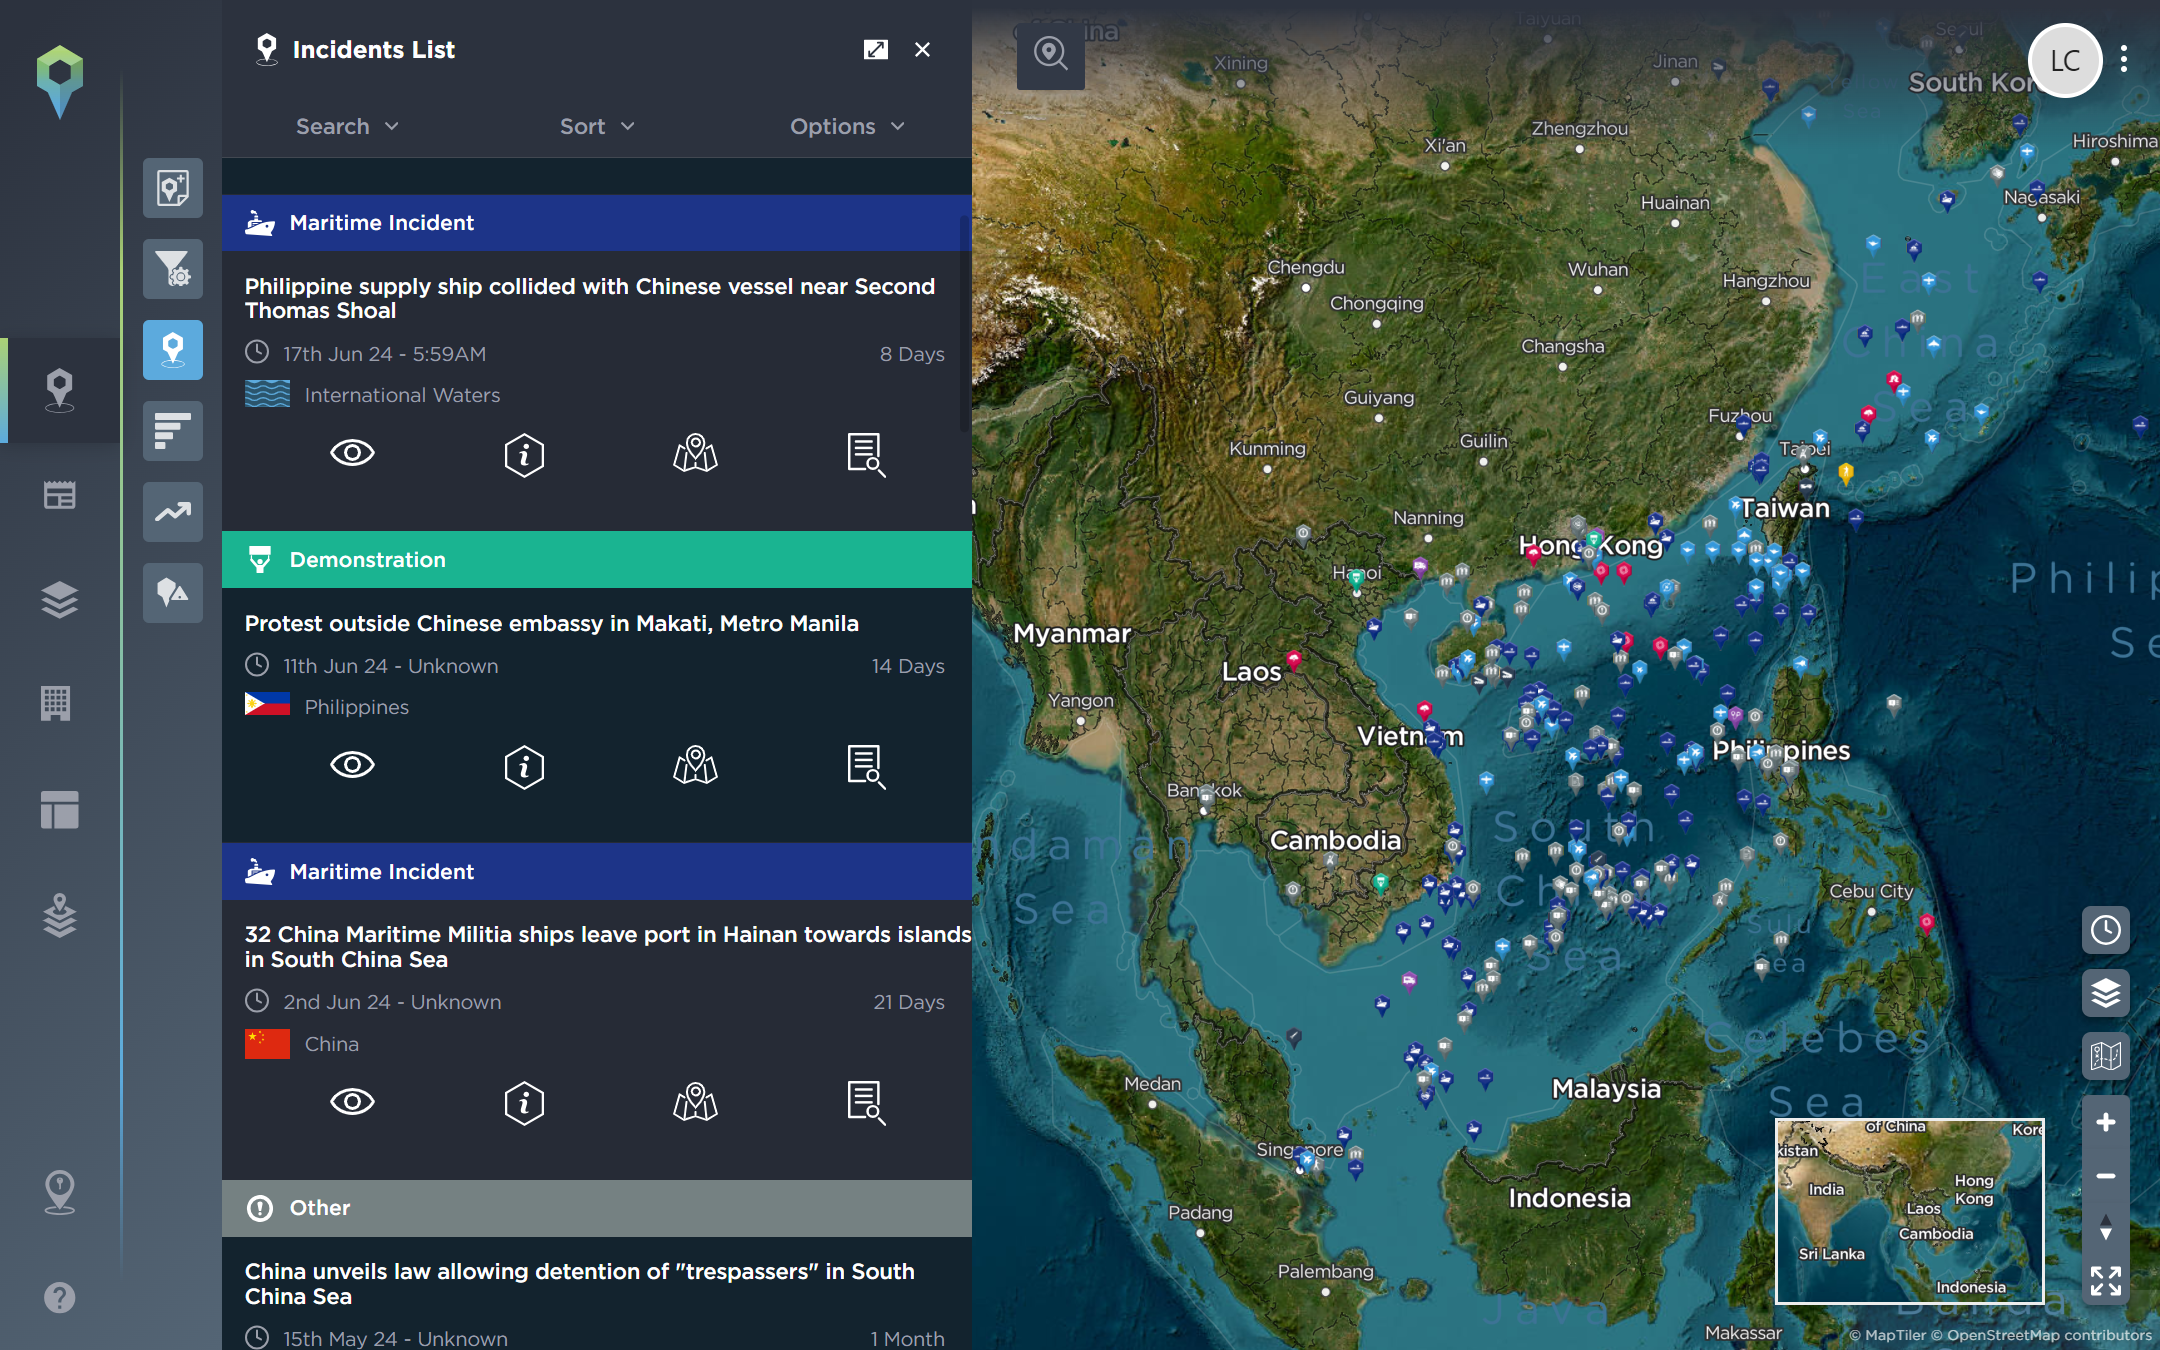Open the trends line chart icon

[x=173, y=512]
